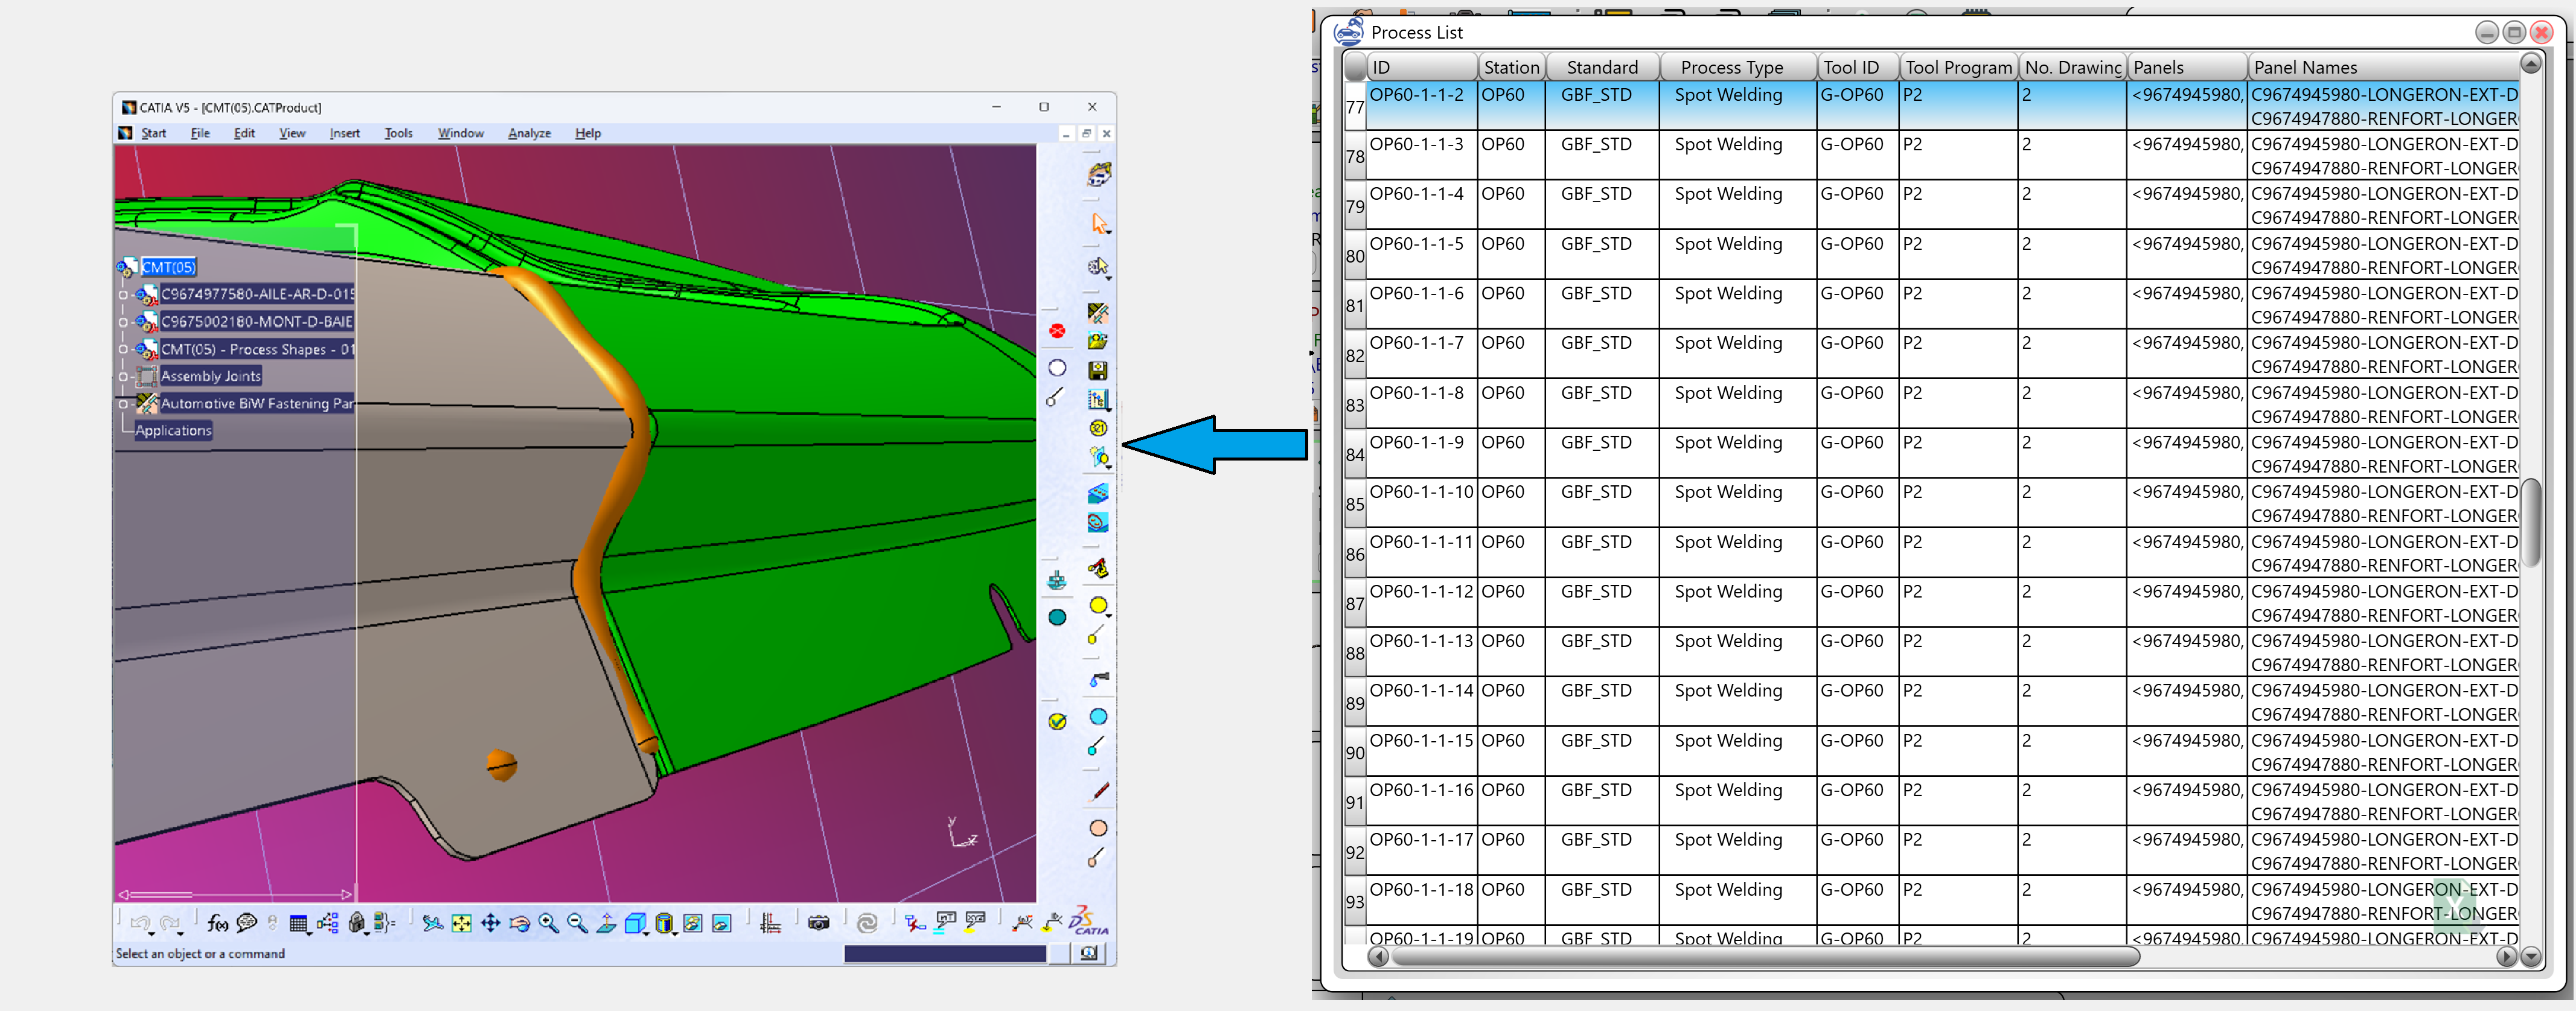The height and width of the screenshot is (1011, 2576).
Task: Click row number 84 in Process List
Action: pos(1355,454)
